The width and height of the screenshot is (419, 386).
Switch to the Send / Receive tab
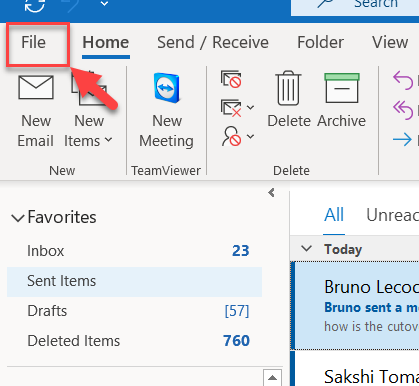click(213, 43)
